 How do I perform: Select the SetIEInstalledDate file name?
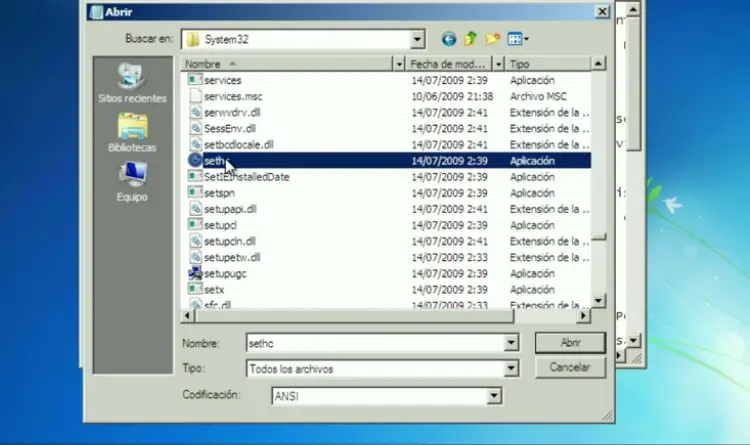point(247,177)
